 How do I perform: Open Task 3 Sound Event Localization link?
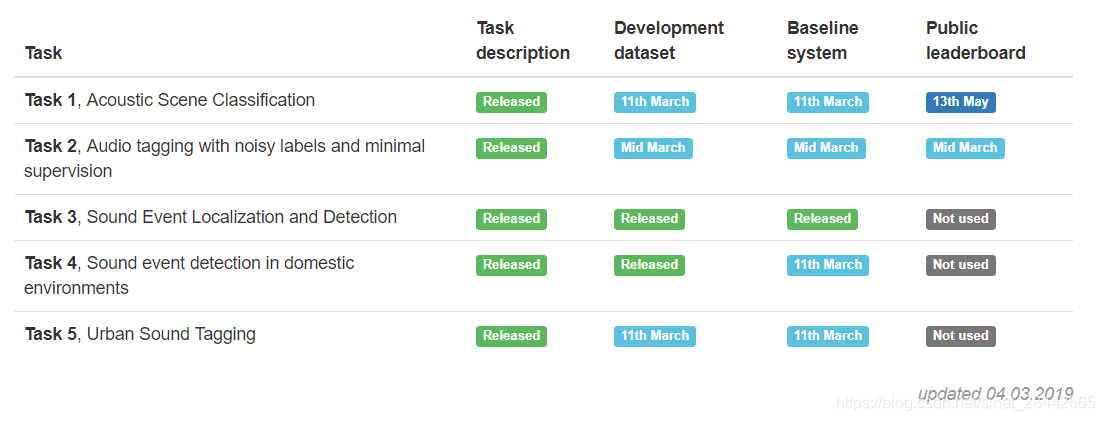[210, 217]
